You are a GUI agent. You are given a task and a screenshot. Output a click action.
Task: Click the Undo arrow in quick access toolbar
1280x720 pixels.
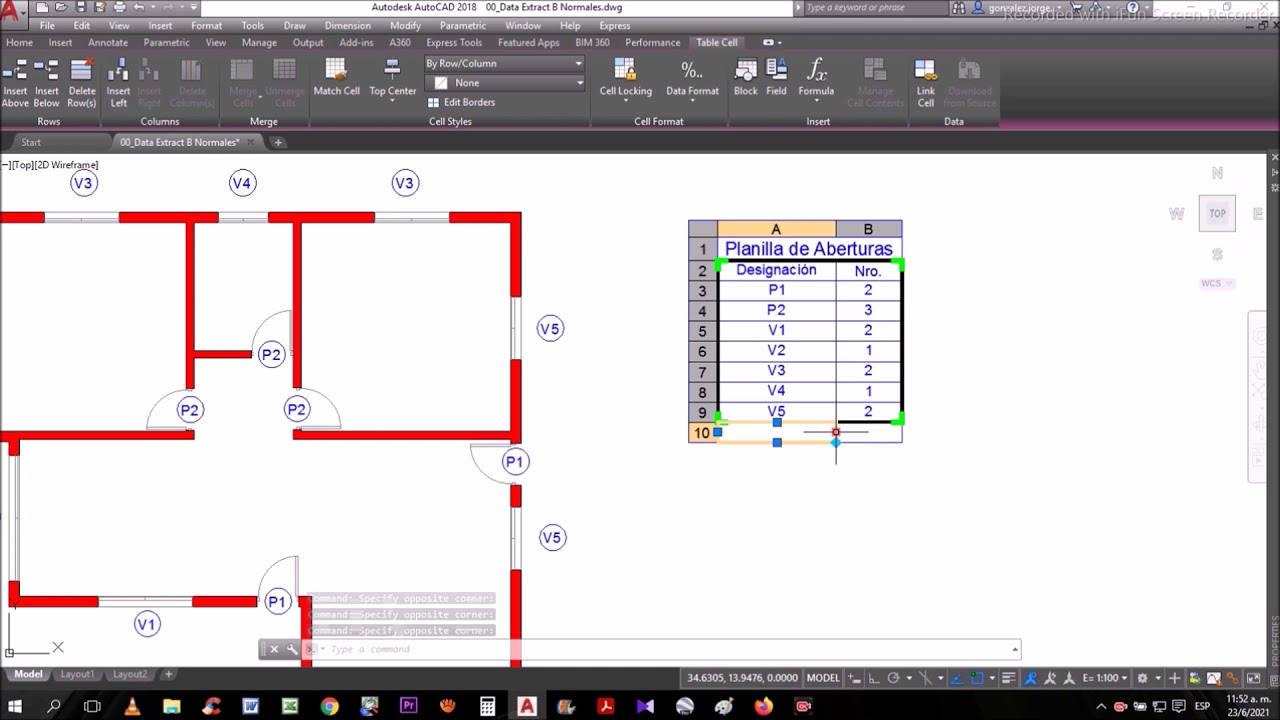[138, 7]
